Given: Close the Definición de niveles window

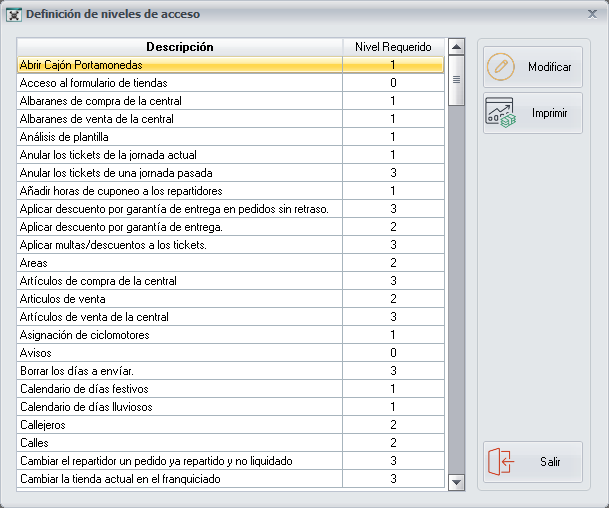Looking at the screenshot, I should click(x=590, y=14).
